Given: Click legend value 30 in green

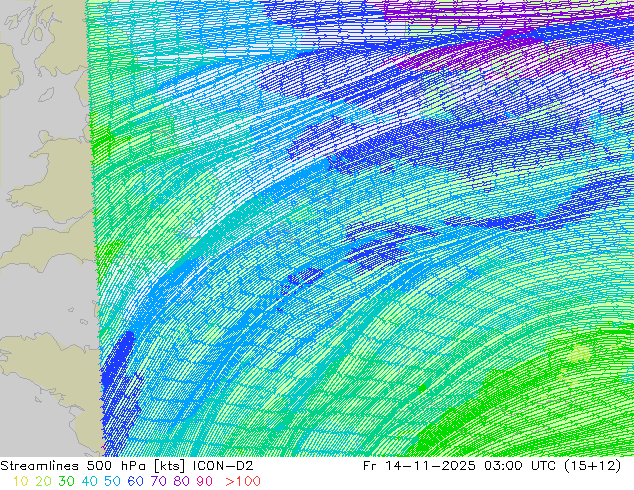Looking at the screenshot, I should 66,482.
